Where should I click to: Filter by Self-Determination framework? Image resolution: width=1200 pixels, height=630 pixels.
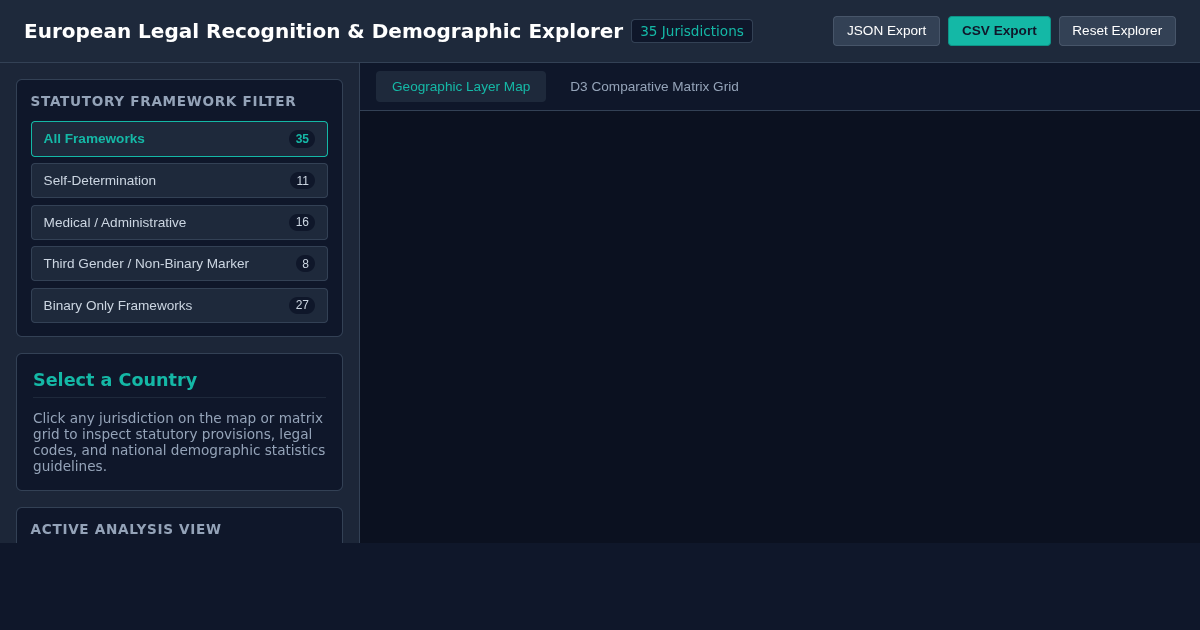click(179, 181)
